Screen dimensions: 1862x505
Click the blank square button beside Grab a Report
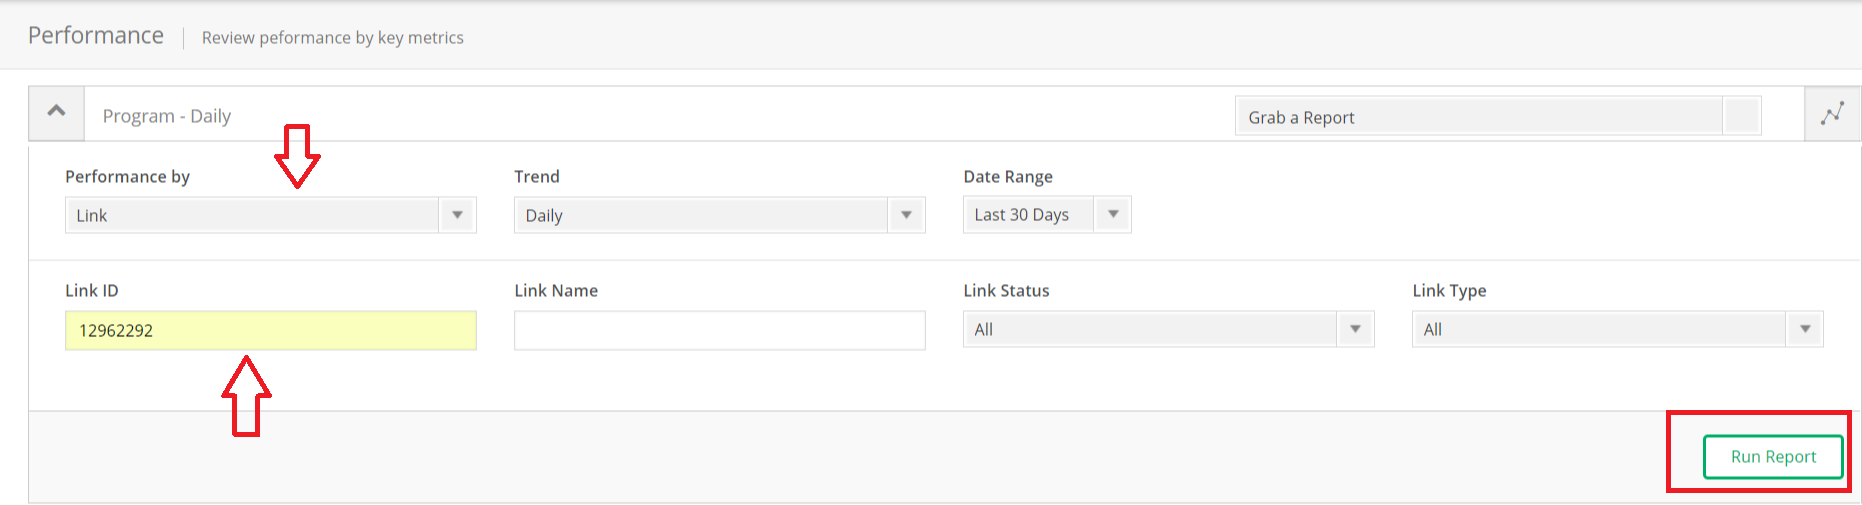pyautogui.click(x=1742, y=117)
